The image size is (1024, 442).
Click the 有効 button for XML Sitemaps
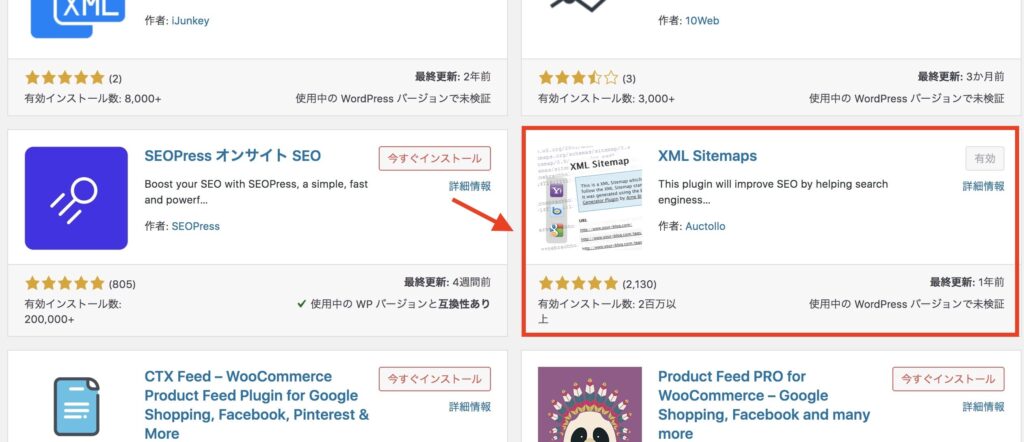point(985,159)
